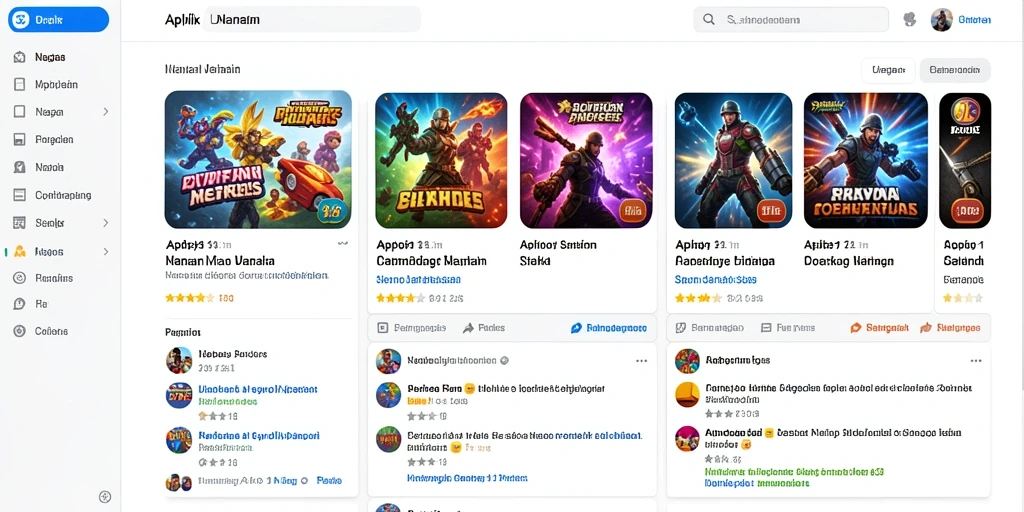The image size is (1024, 512).
Task: Open the three-dot menu on the middle review card
Action: pyautogui.click(x=641, y=360)
